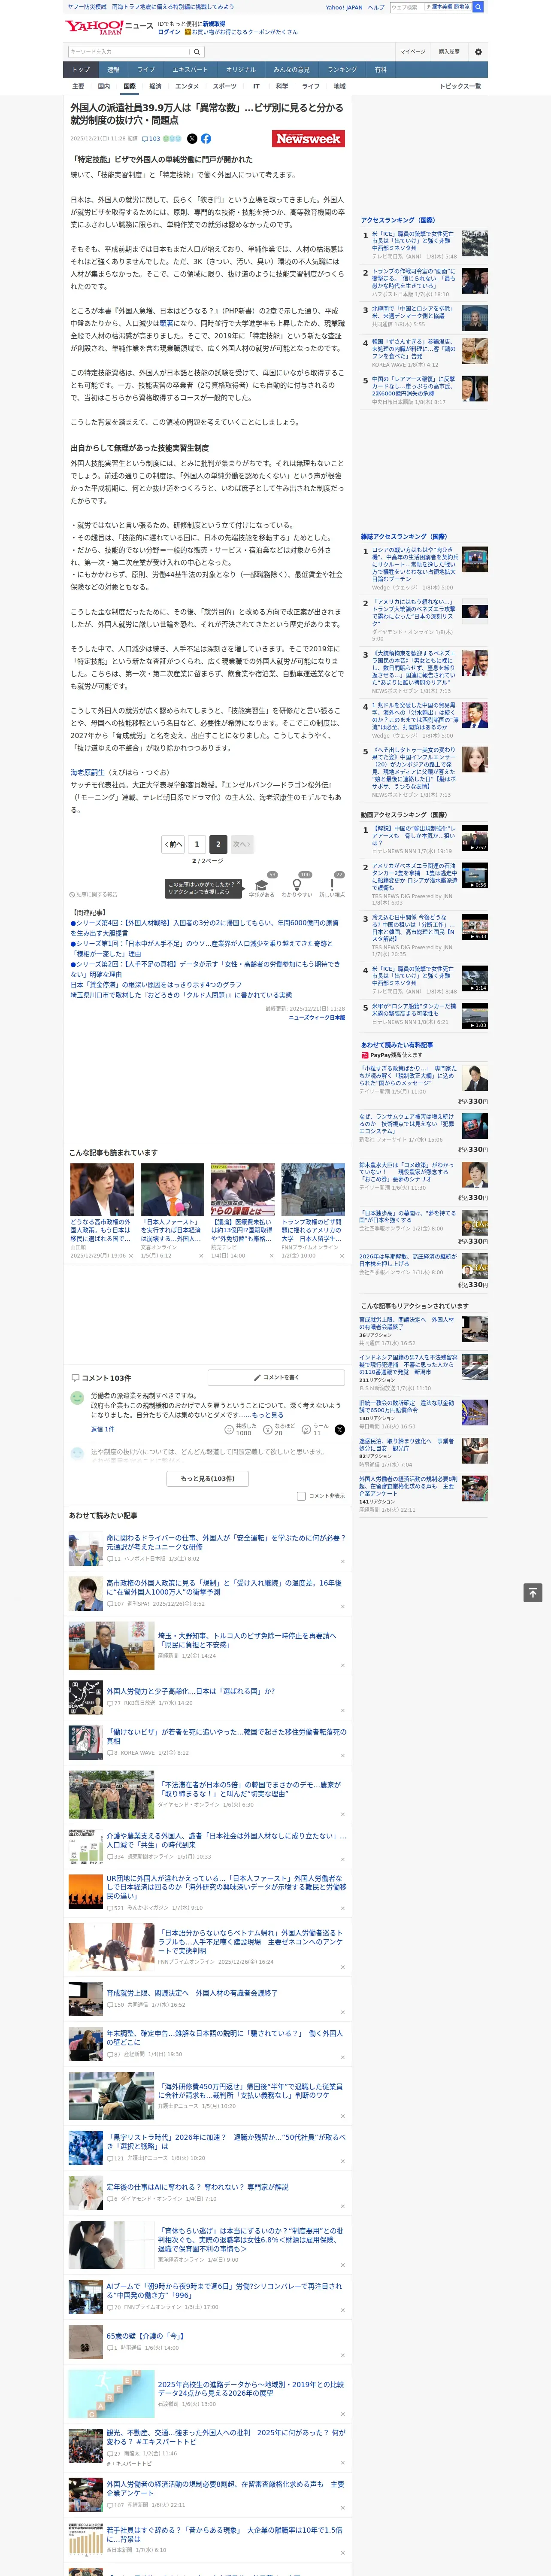Open 育成就労上限、閣議決定へ in sidebar

pos(406,1323)
